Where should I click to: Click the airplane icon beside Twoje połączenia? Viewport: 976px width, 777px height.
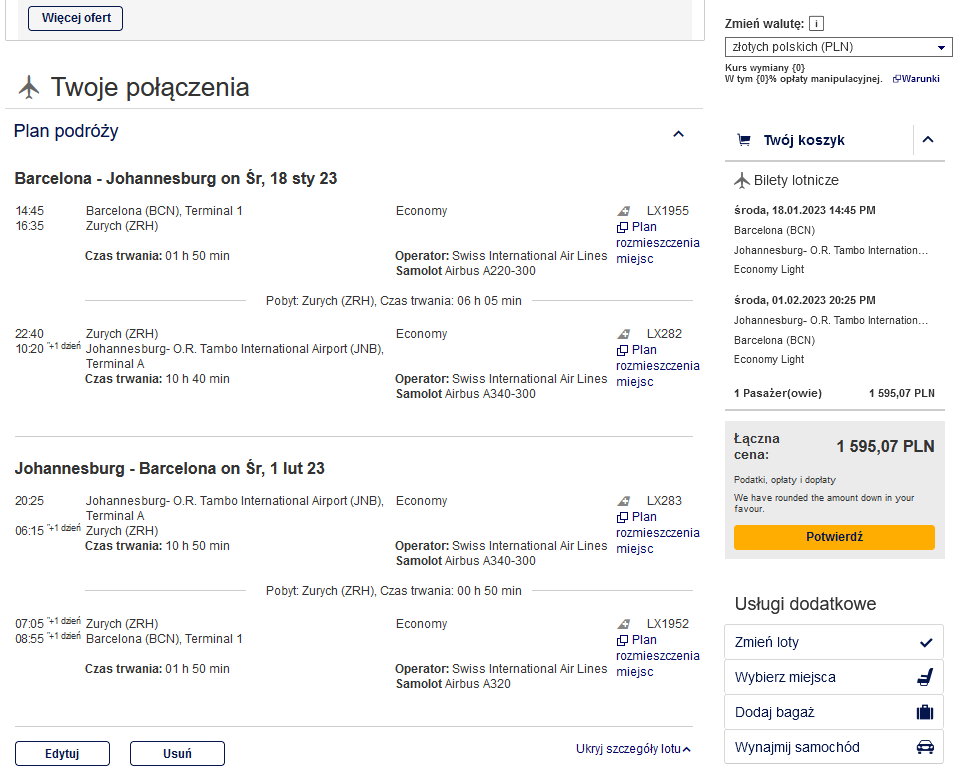(x=29, y=87)
